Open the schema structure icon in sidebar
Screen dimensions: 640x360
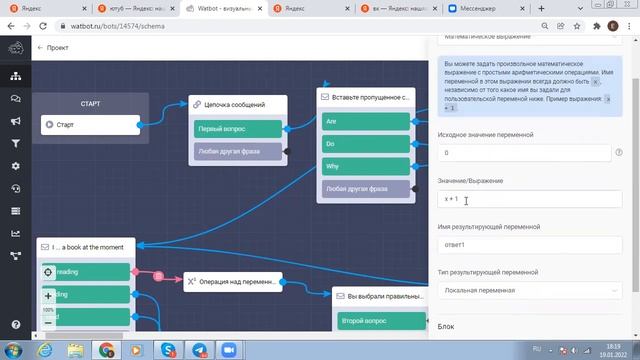click(x=16, y=76)
